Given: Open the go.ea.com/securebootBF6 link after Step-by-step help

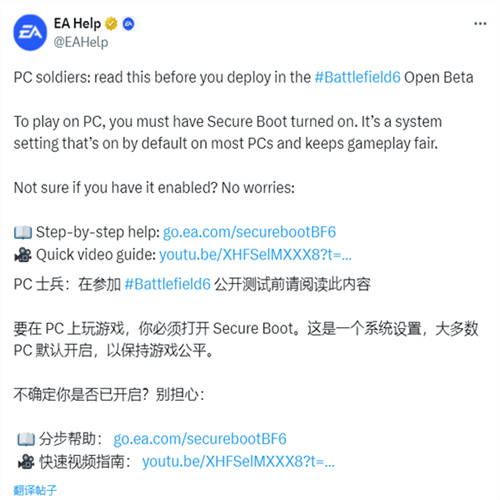Looking at the screenshot, I should 249,232.
